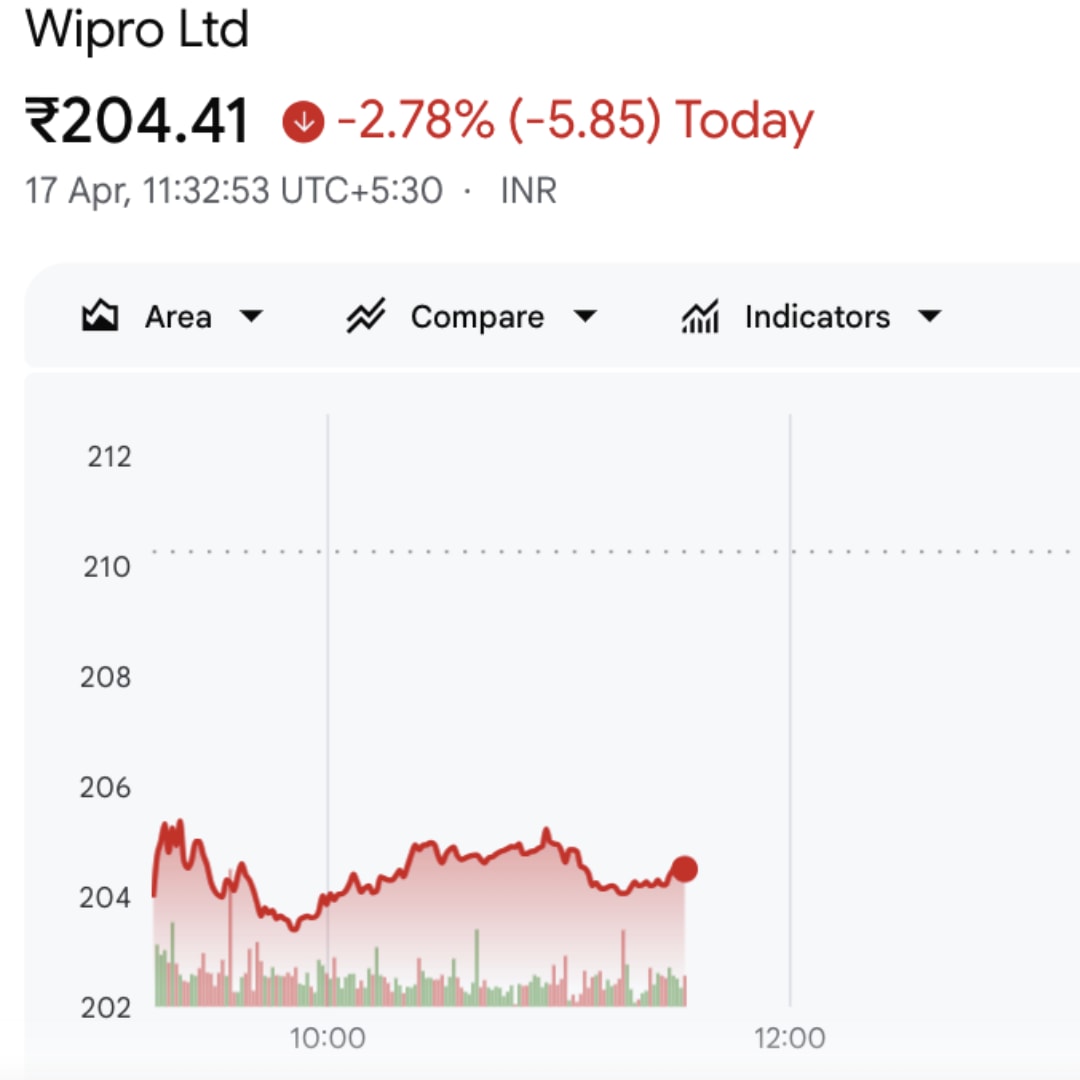
Task: Select the Area chart style label
Action: tap(178, 318)
